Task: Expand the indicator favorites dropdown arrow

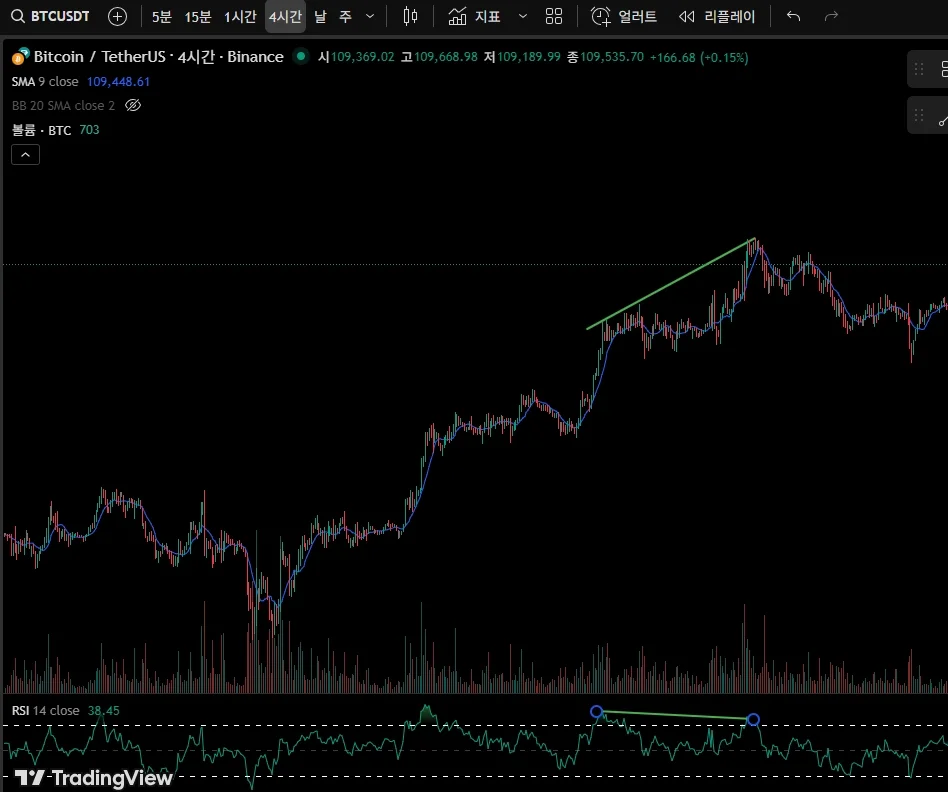Action: point(523,16)
